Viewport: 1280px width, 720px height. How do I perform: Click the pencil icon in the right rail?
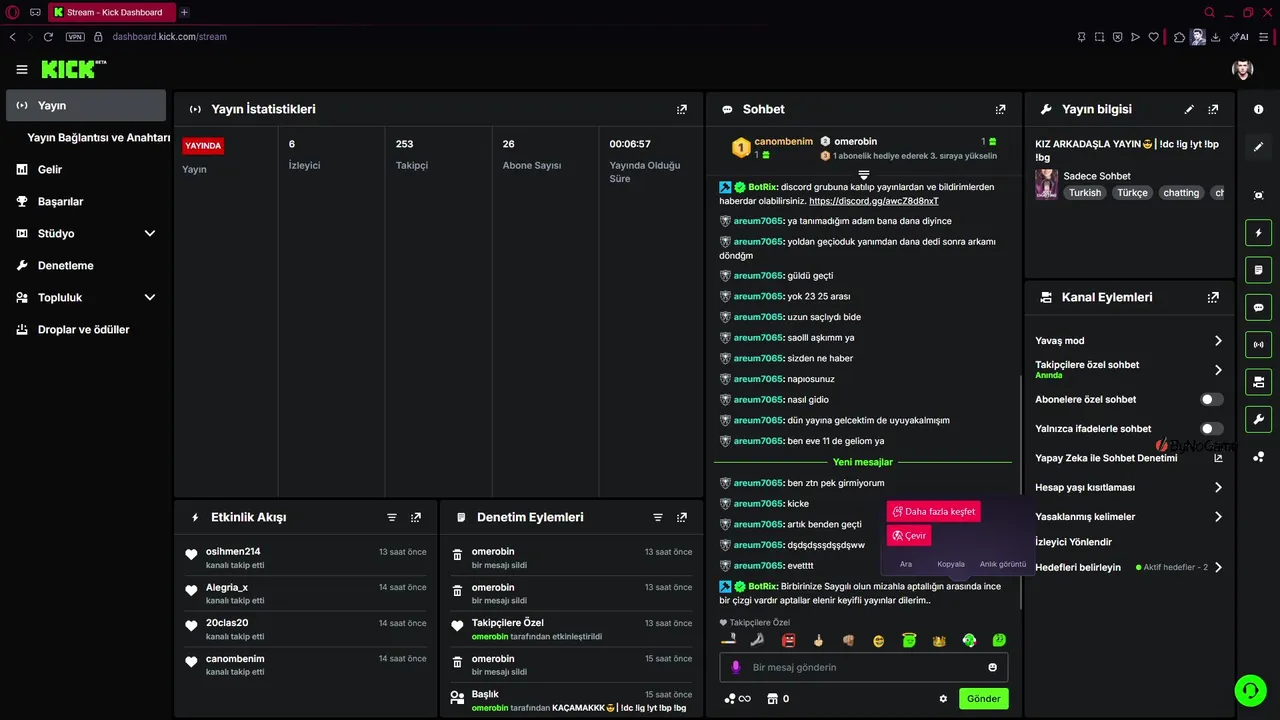click(x=1258, y=147)
